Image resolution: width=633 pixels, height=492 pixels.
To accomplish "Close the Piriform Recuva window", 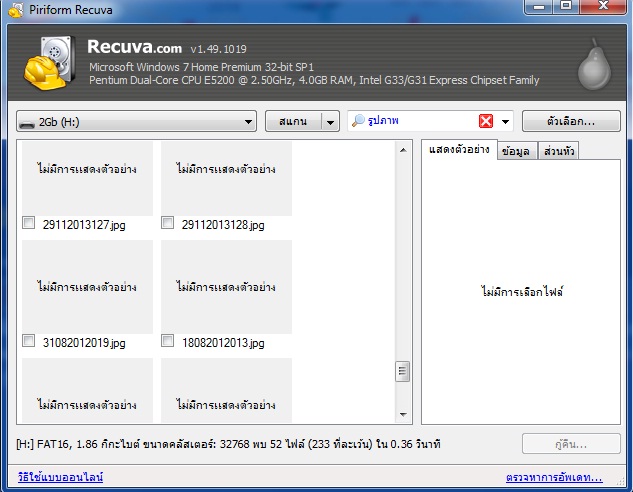I will [x=603, y=6].
